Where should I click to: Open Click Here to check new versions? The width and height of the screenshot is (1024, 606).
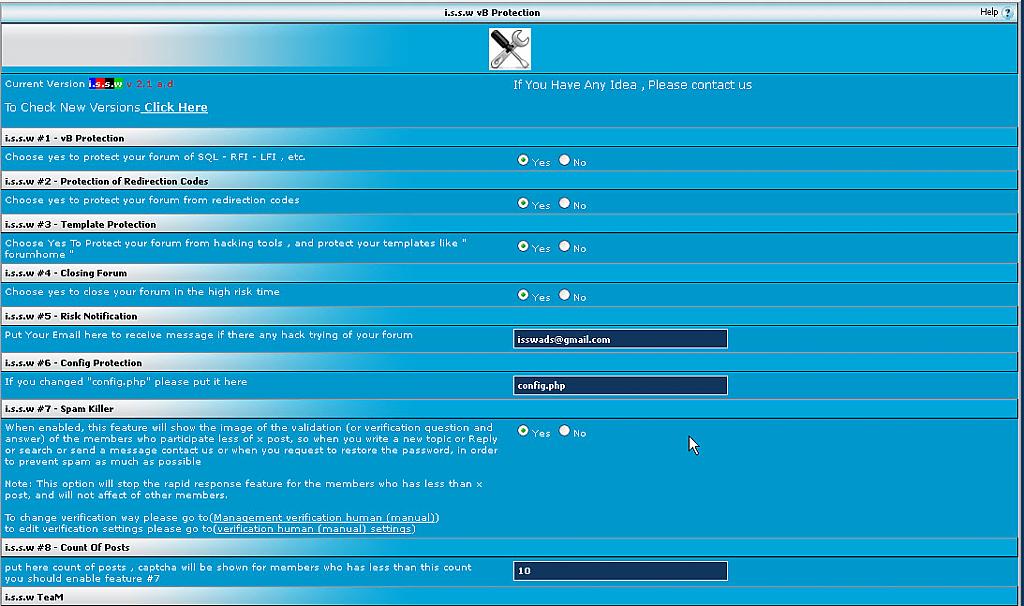pos(175,107)
